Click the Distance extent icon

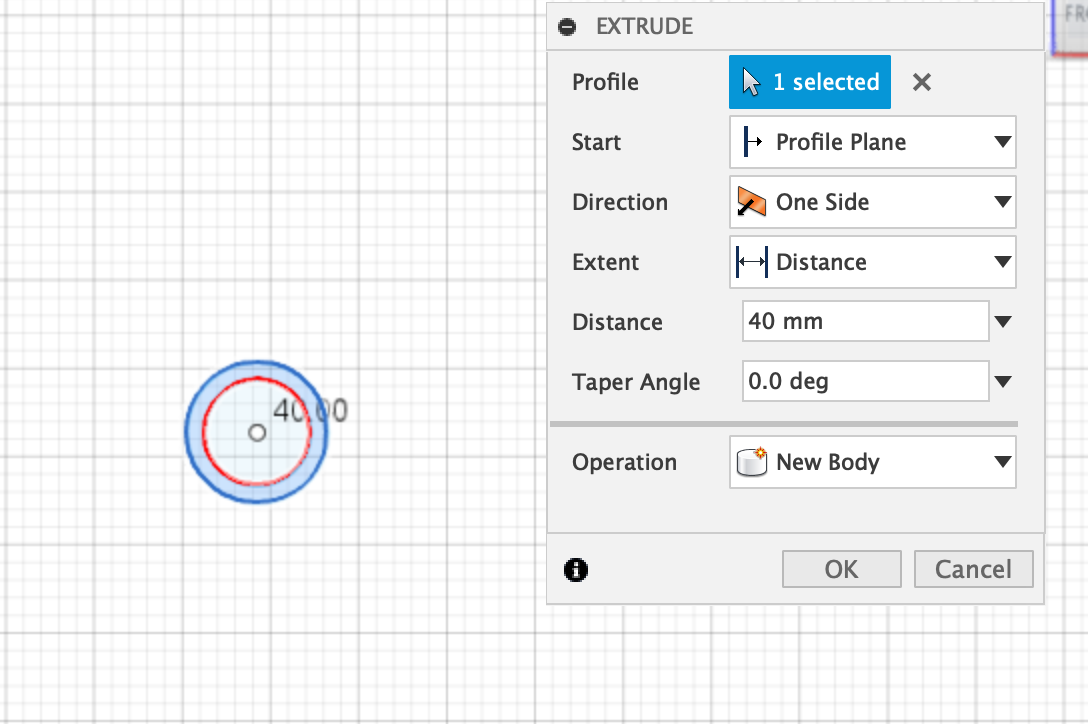[752, 262]
